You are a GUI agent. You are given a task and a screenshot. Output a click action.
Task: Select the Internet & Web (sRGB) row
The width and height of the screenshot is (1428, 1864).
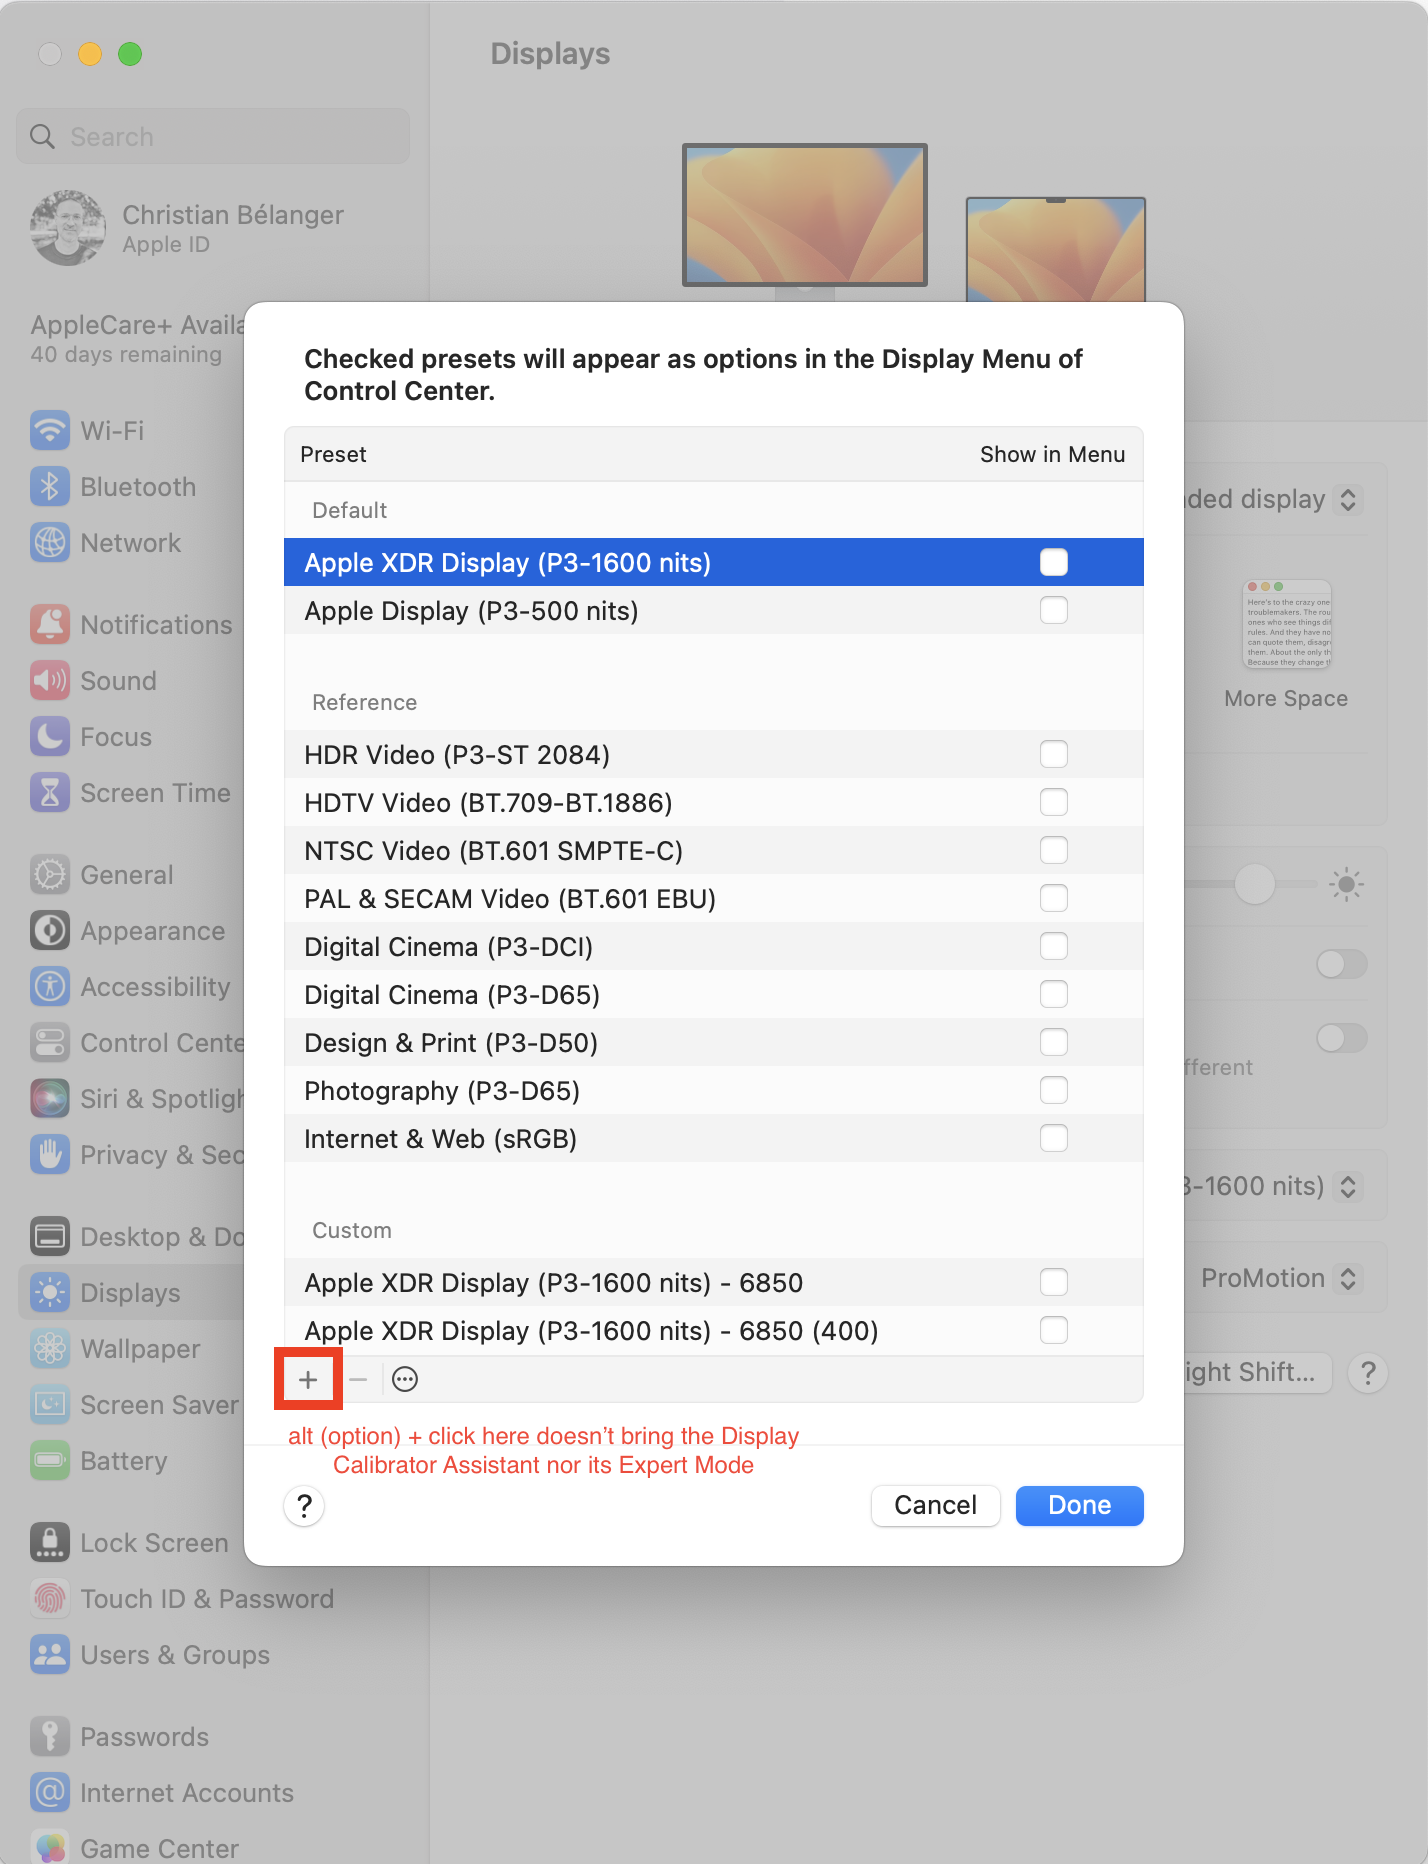click(x=714, y=1138)
